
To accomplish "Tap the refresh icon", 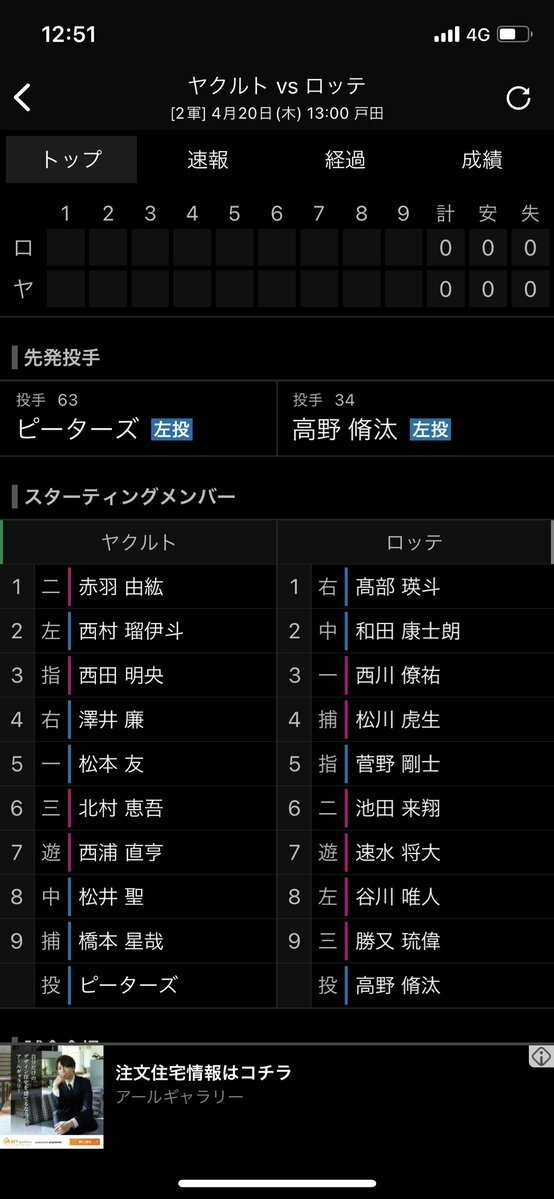I will [x=518, y=97].
